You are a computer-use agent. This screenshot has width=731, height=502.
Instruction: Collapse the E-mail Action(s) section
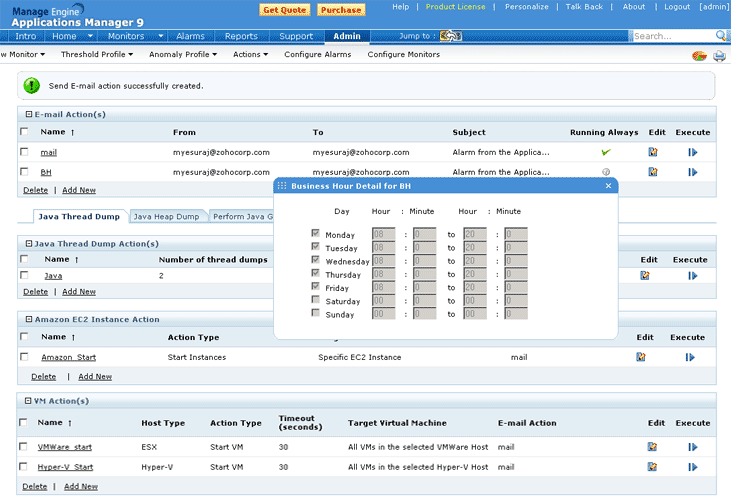(x=28, y=114)
